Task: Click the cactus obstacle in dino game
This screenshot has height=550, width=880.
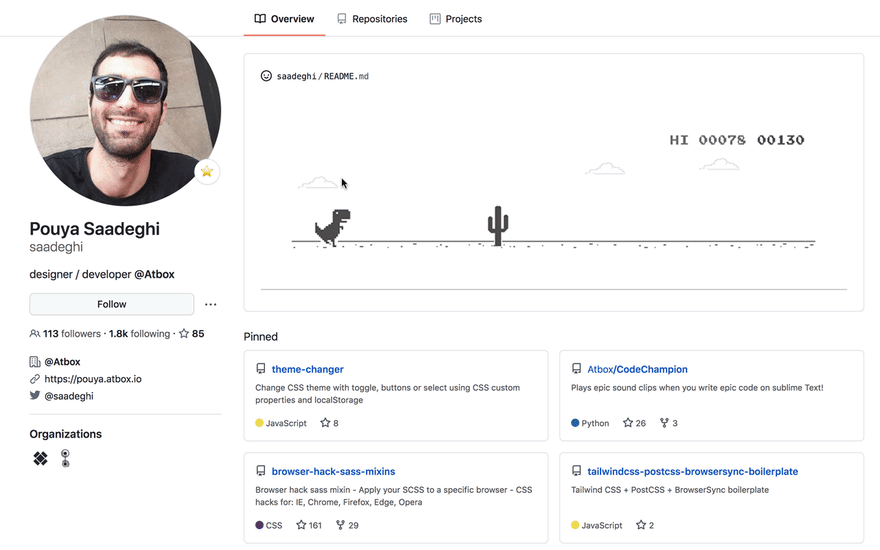Action: 498,226
